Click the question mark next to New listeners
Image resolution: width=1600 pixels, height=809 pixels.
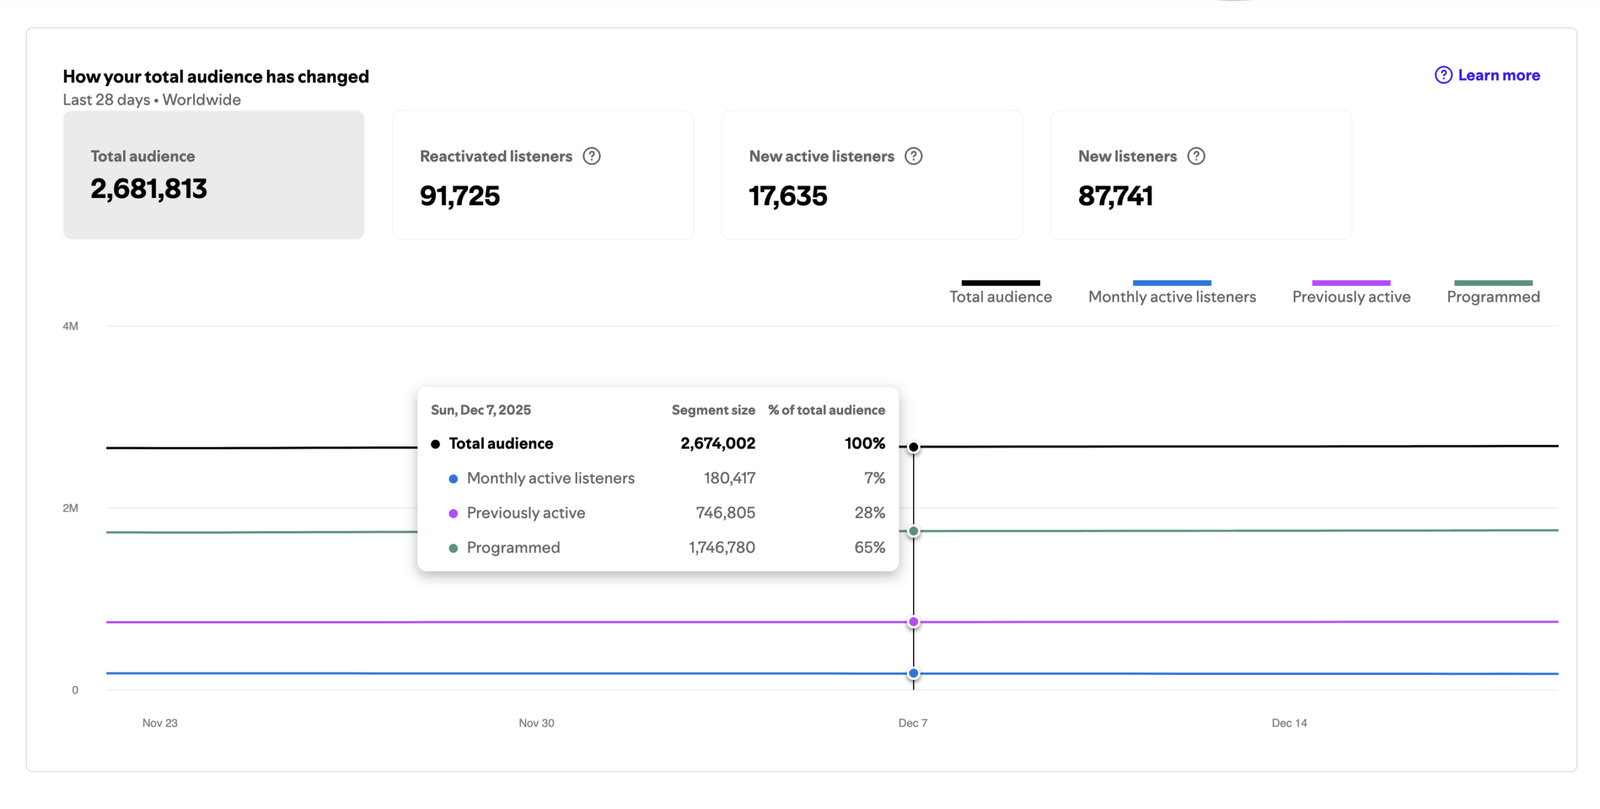1196,156
